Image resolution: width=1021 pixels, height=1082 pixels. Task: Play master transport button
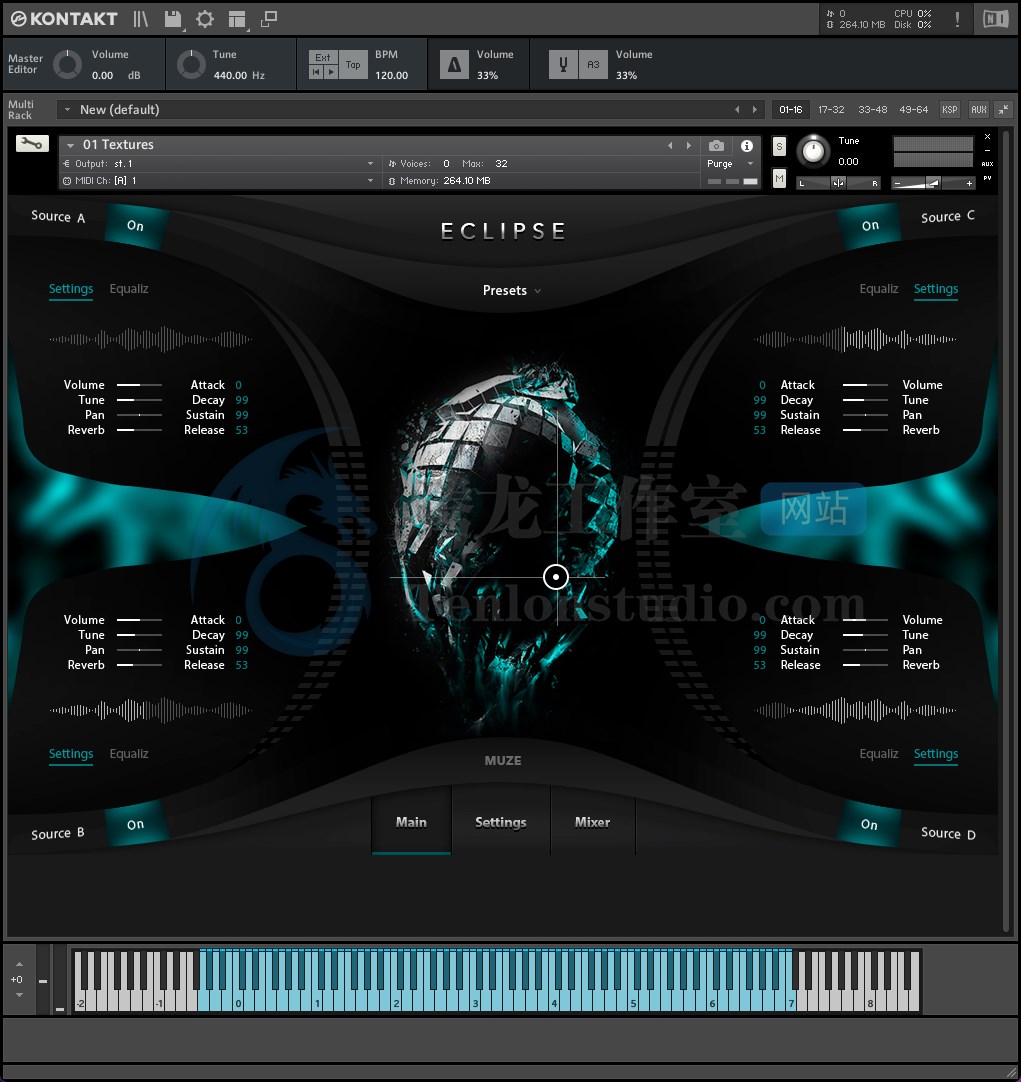click(x=331, y=72)
